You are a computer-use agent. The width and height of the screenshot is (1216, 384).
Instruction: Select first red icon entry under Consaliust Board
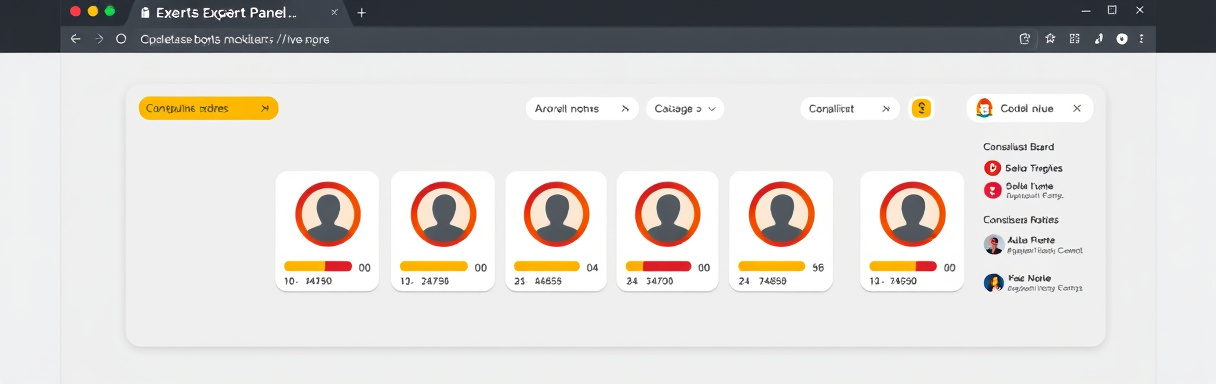point(1023,168)
